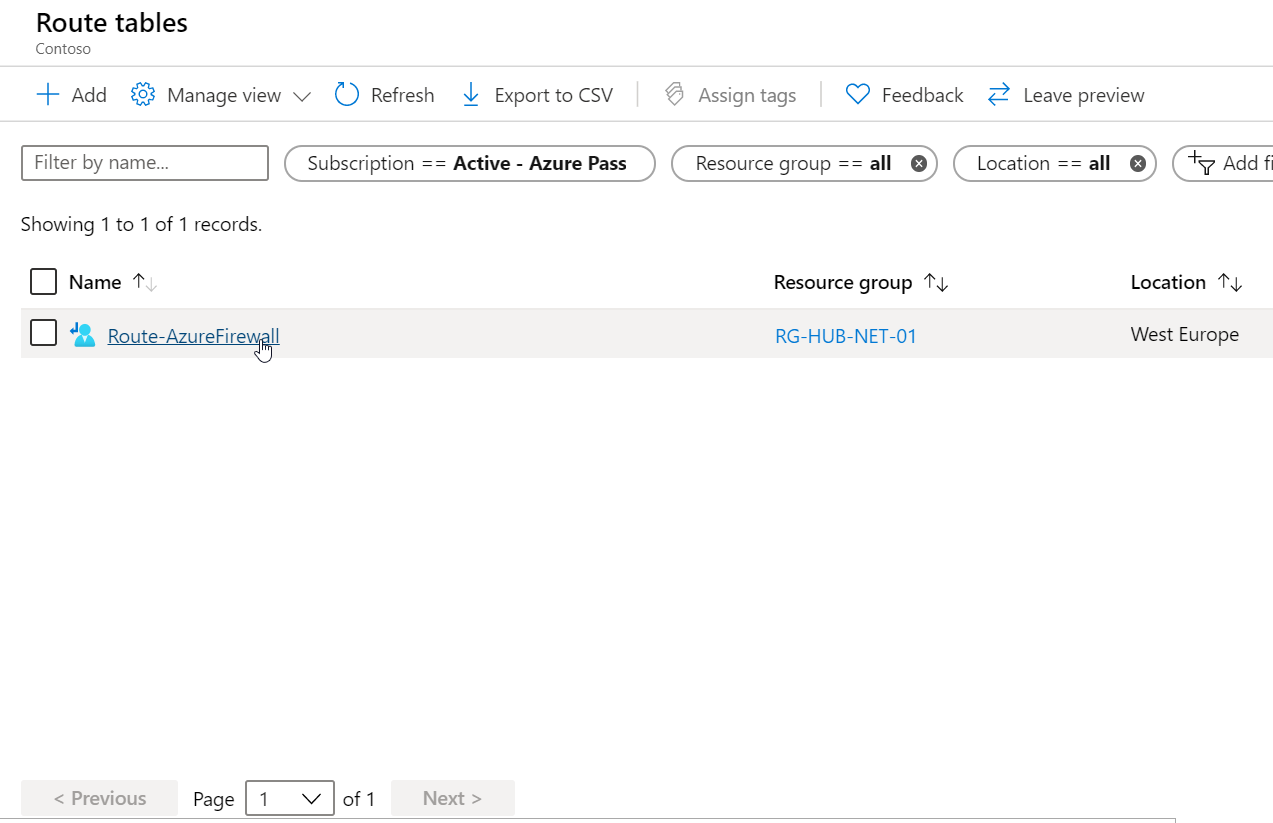
Task: Click the Feedback label
Action: [922, 95]
